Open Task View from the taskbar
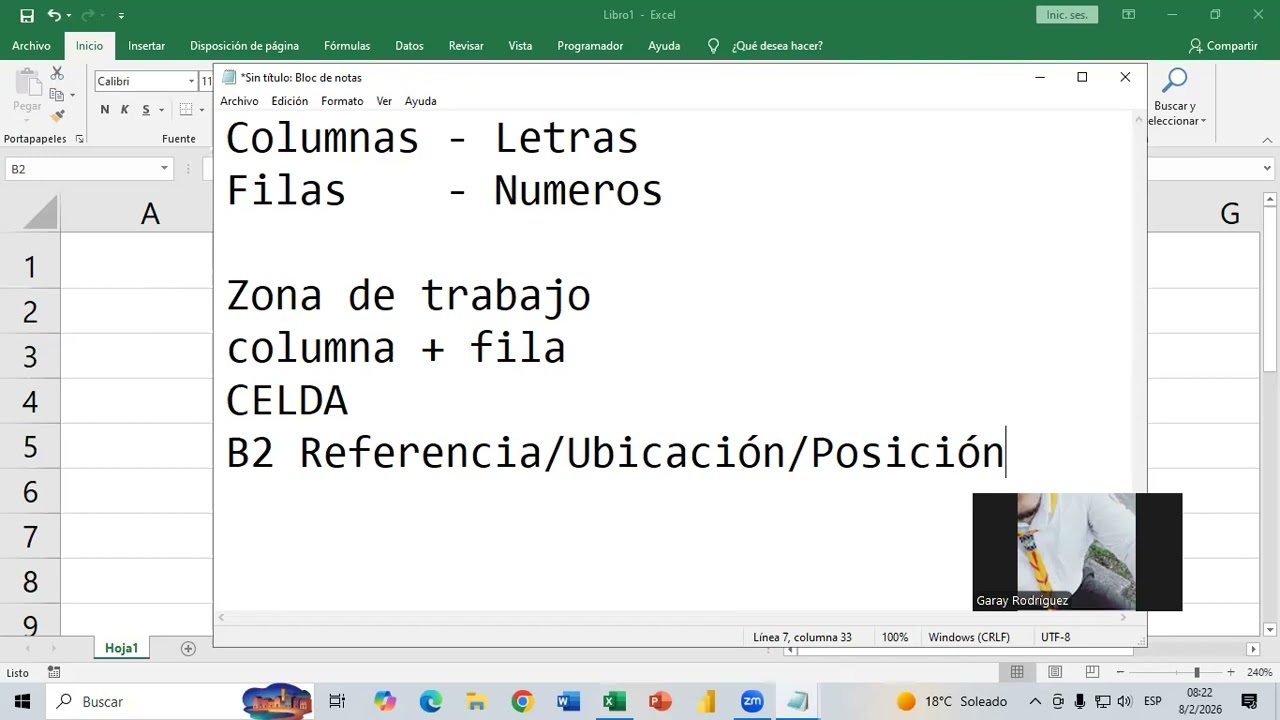The height and width of the screenshot is (720, 1280). click(x=337, y=701)
